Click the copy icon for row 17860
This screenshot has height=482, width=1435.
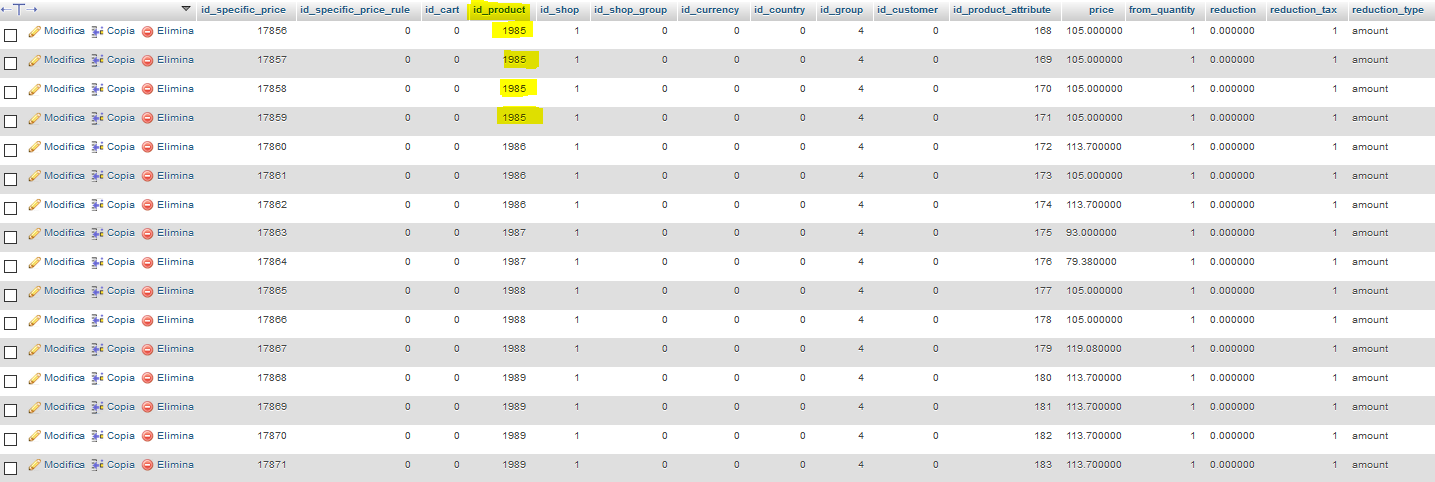(x=98, y=147)
